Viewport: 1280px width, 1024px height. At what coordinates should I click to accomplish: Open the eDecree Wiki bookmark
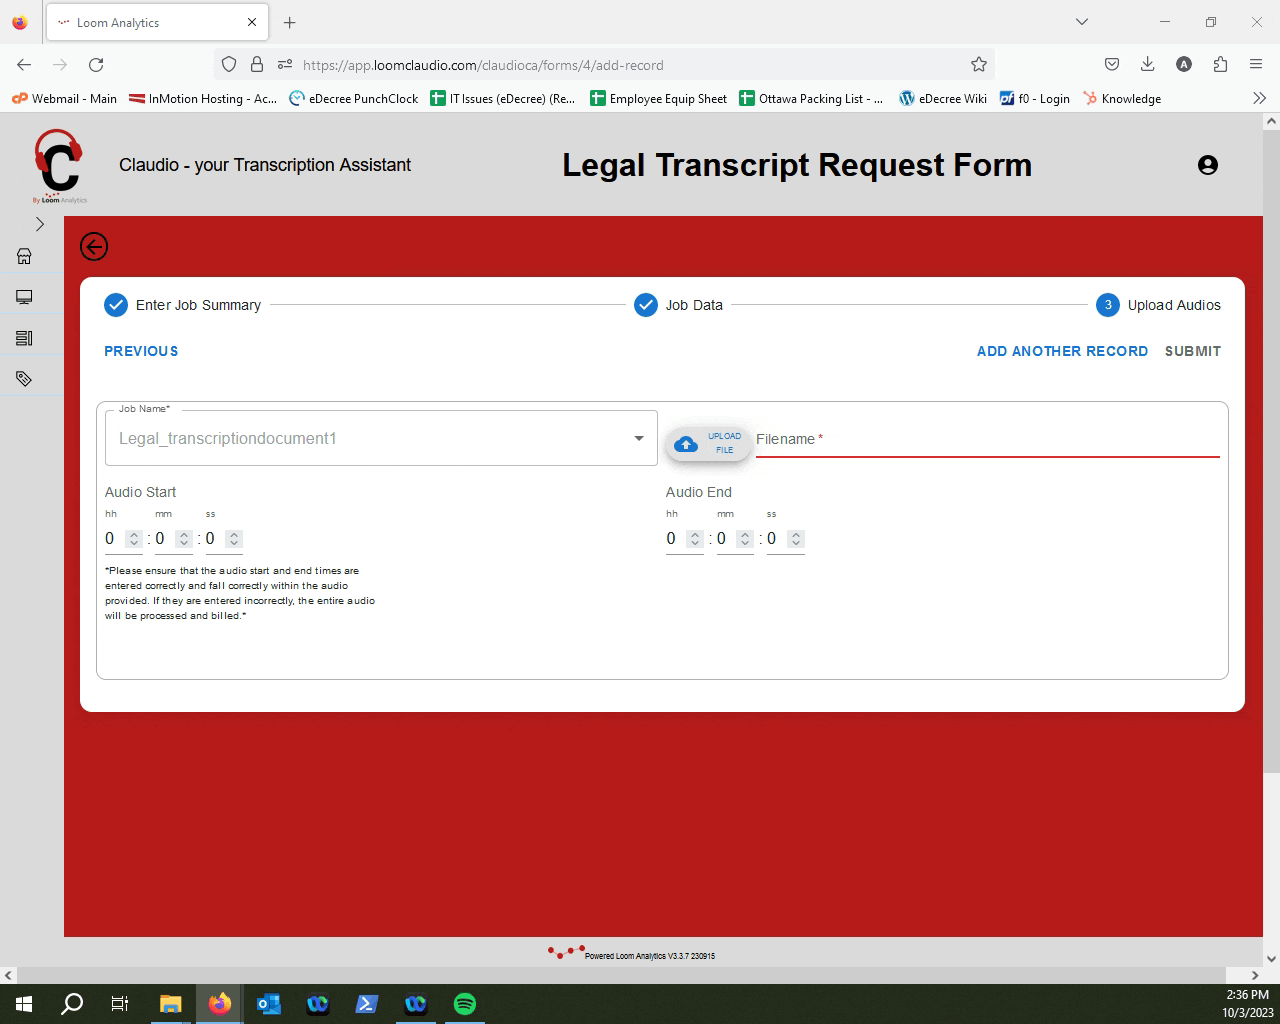click(942, 98)
